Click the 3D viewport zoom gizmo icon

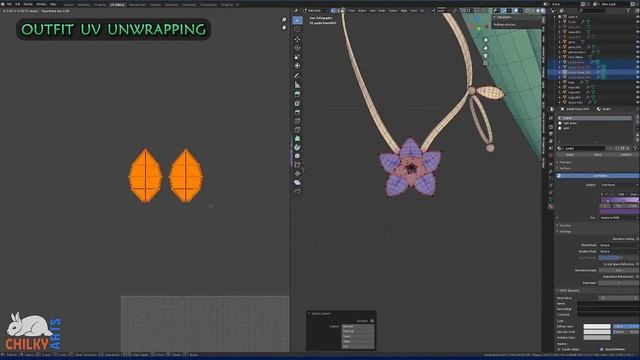click(486, 40)
